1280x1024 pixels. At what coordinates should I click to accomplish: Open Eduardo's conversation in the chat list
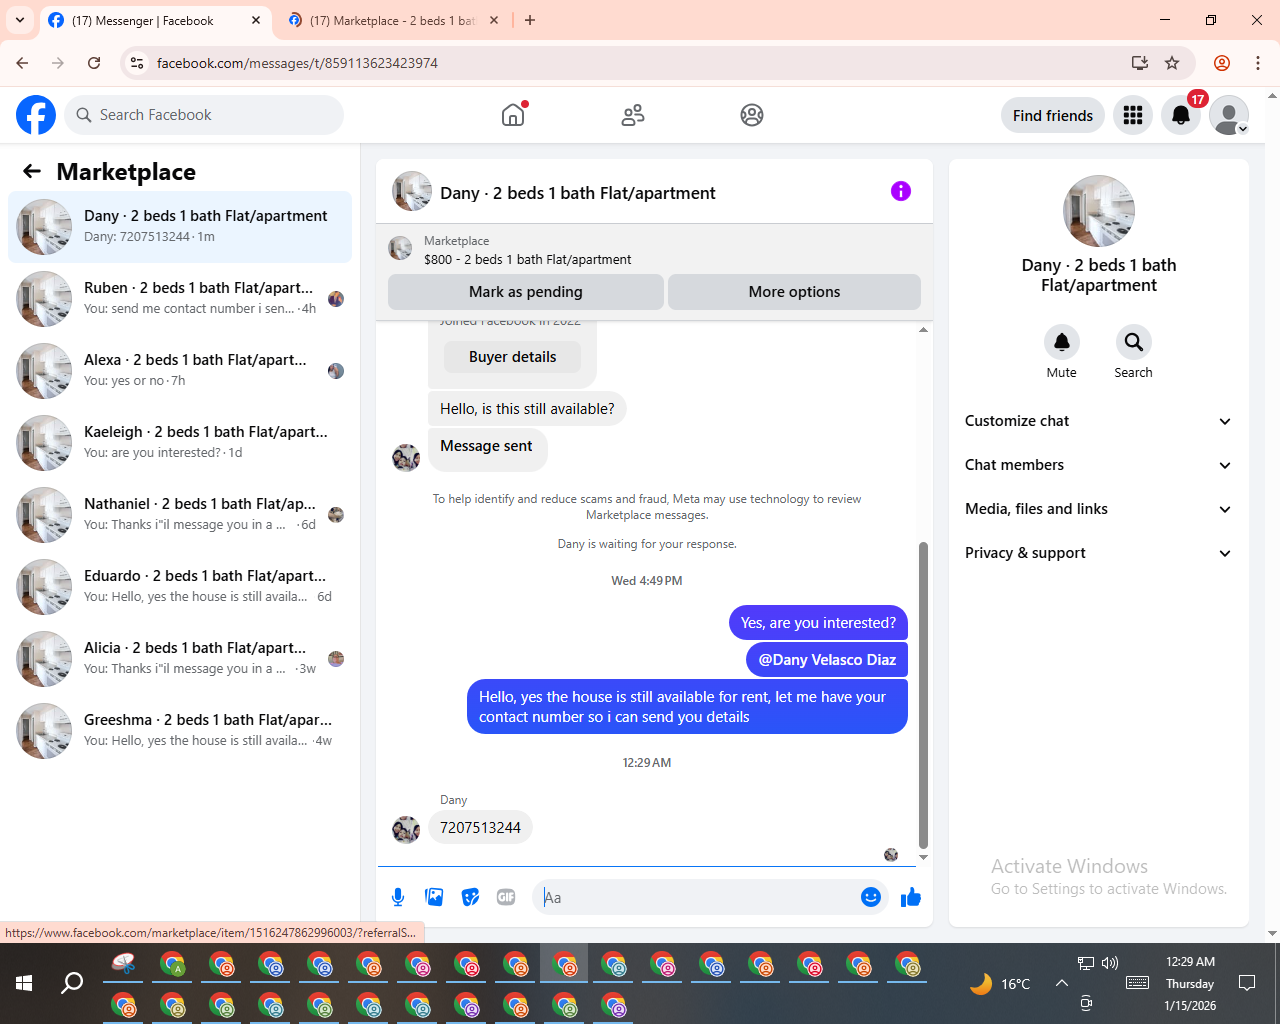(180, 587)
